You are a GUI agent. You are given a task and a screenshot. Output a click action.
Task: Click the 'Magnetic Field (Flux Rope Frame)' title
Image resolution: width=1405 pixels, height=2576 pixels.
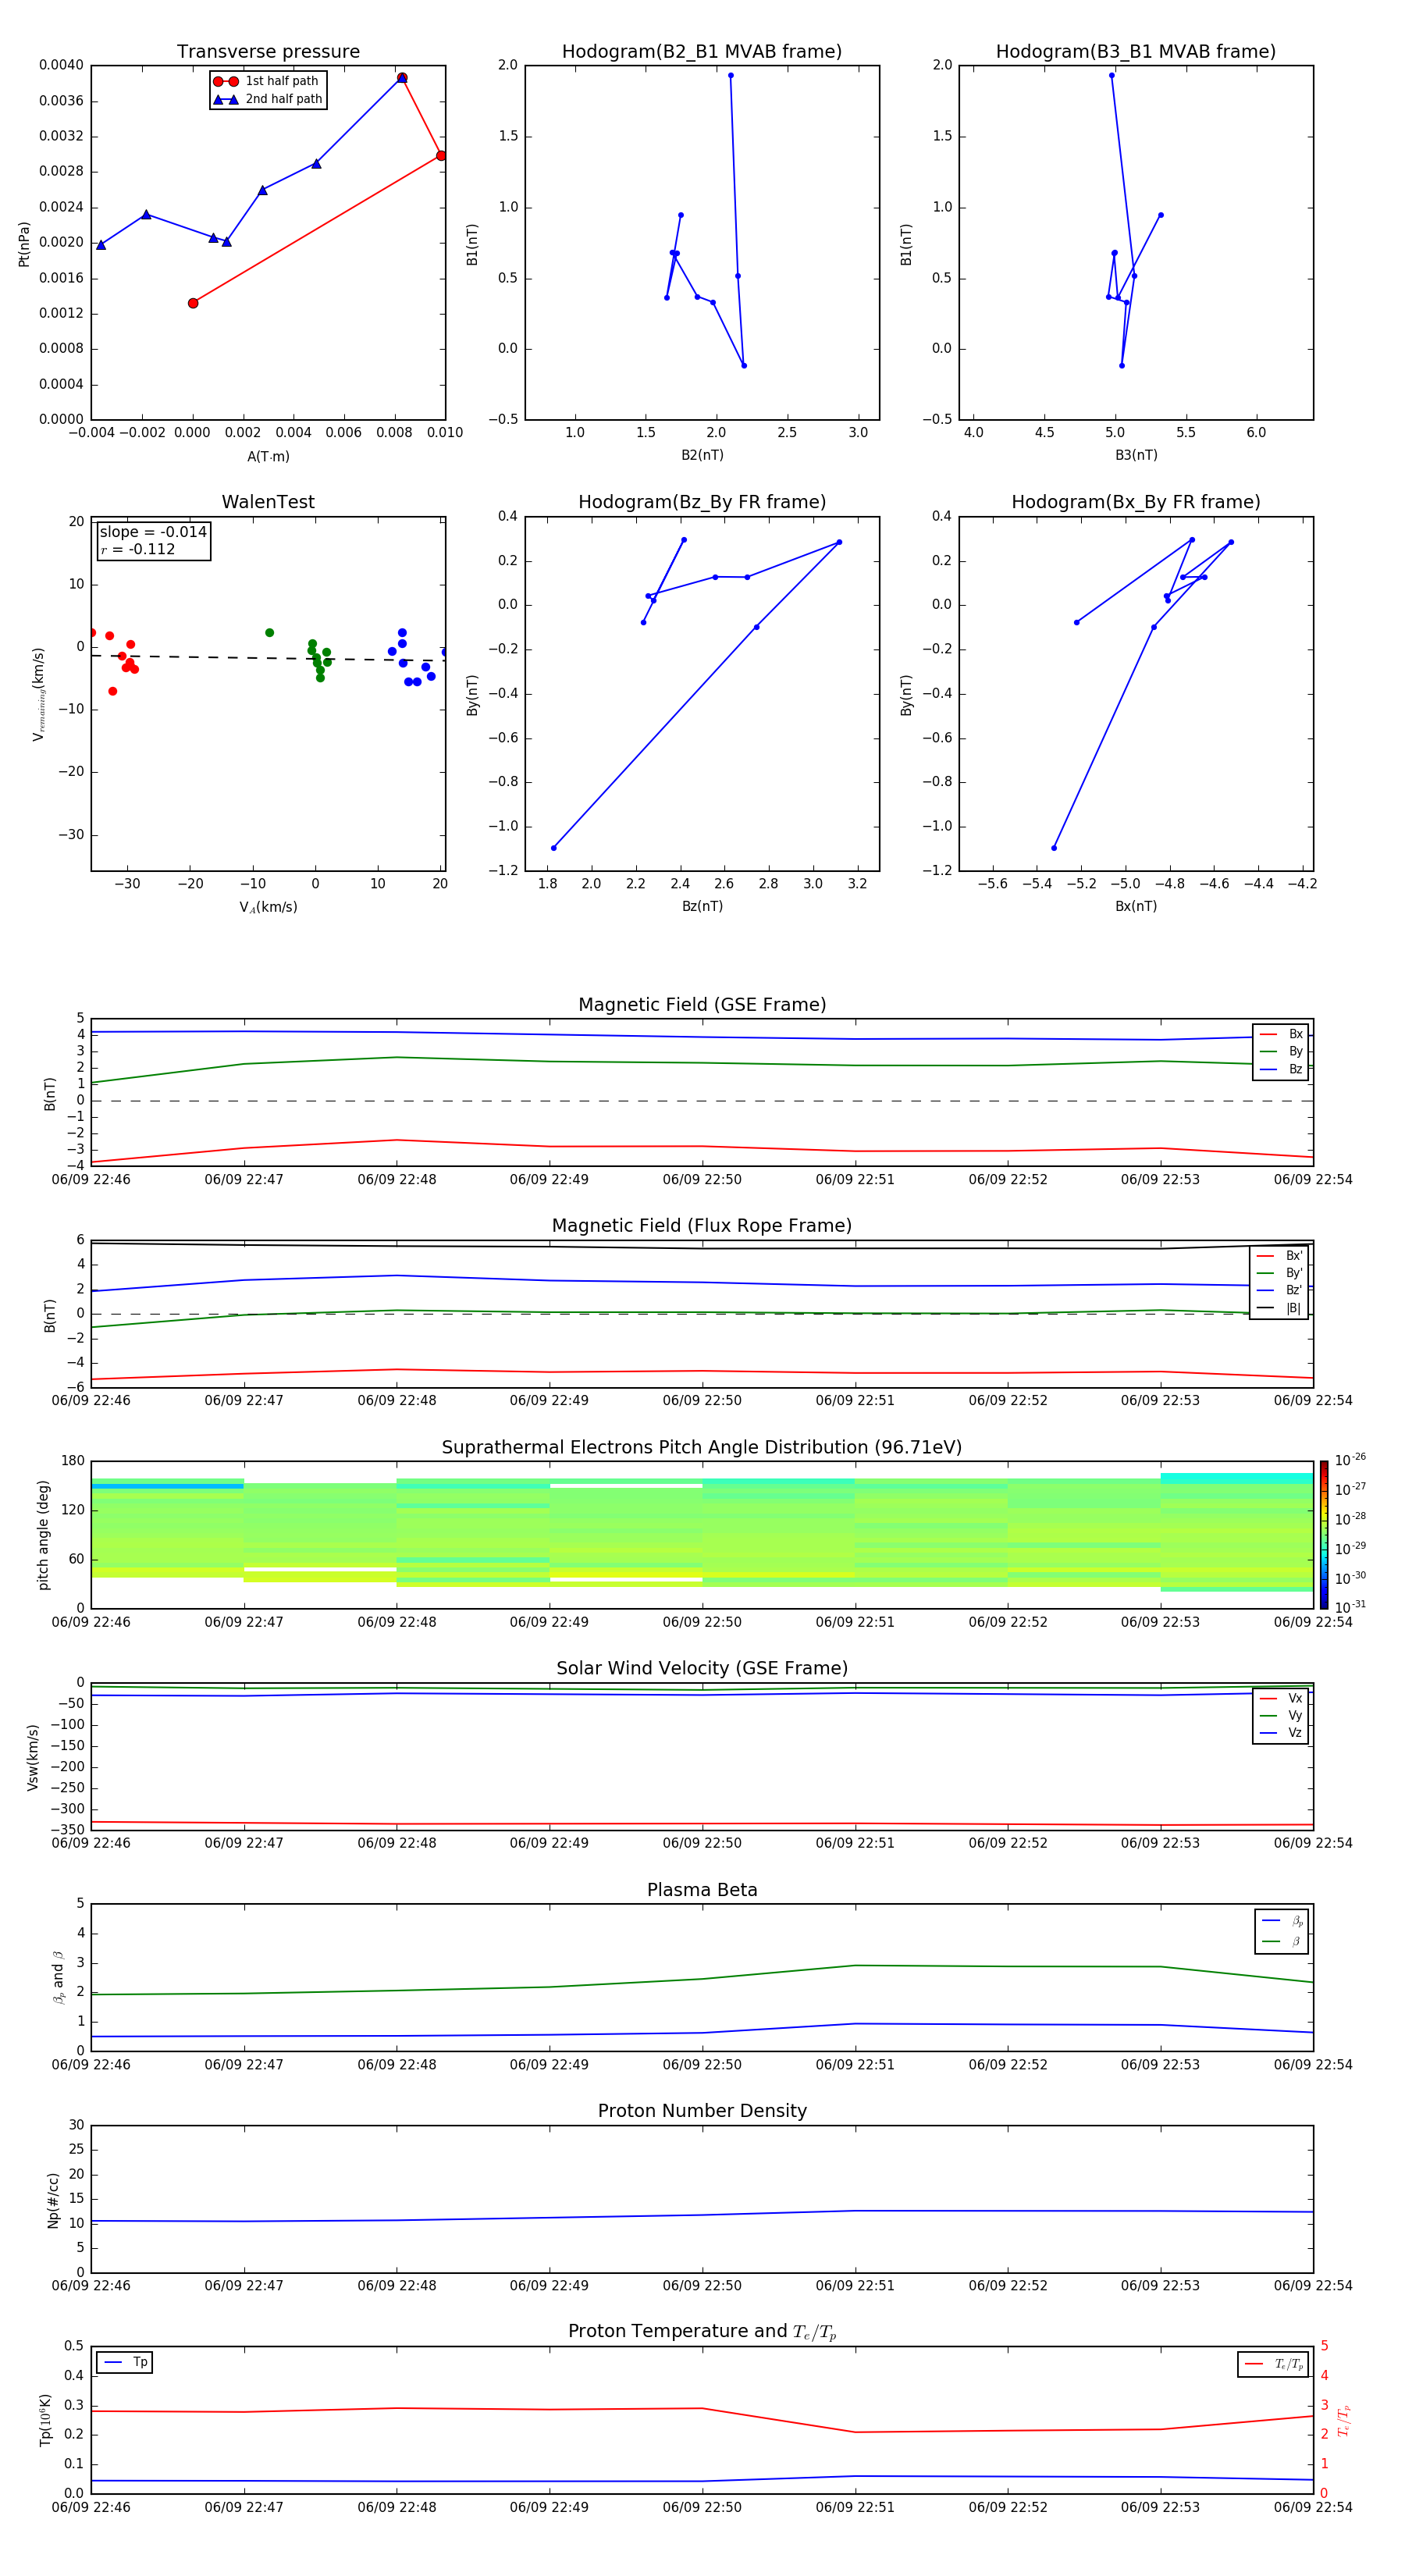click(702, 1226)
